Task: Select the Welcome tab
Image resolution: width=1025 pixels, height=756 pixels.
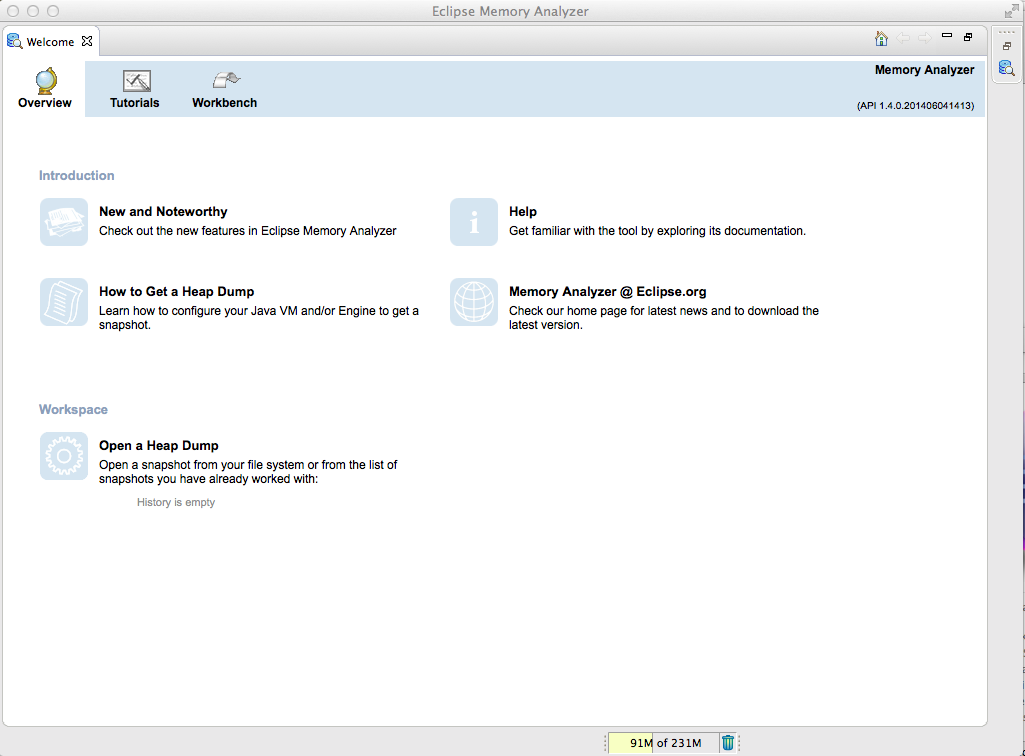Action: tap(50, 42)
